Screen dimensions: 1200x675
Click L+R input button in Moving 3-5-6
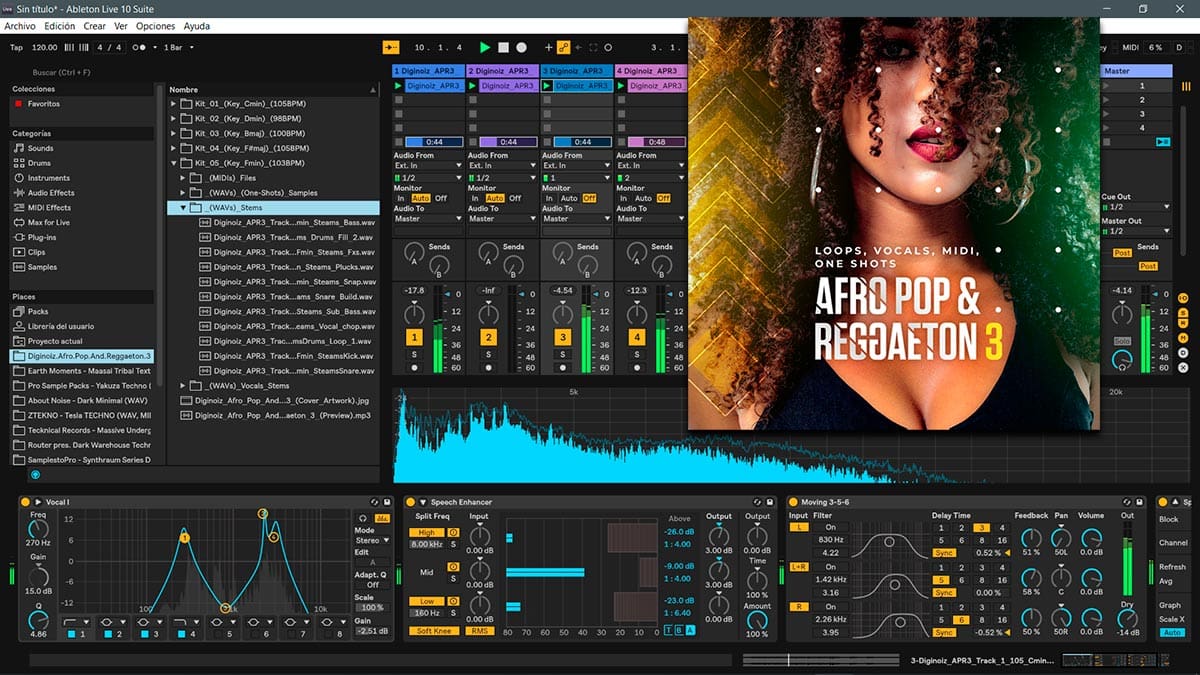(799, 566)
